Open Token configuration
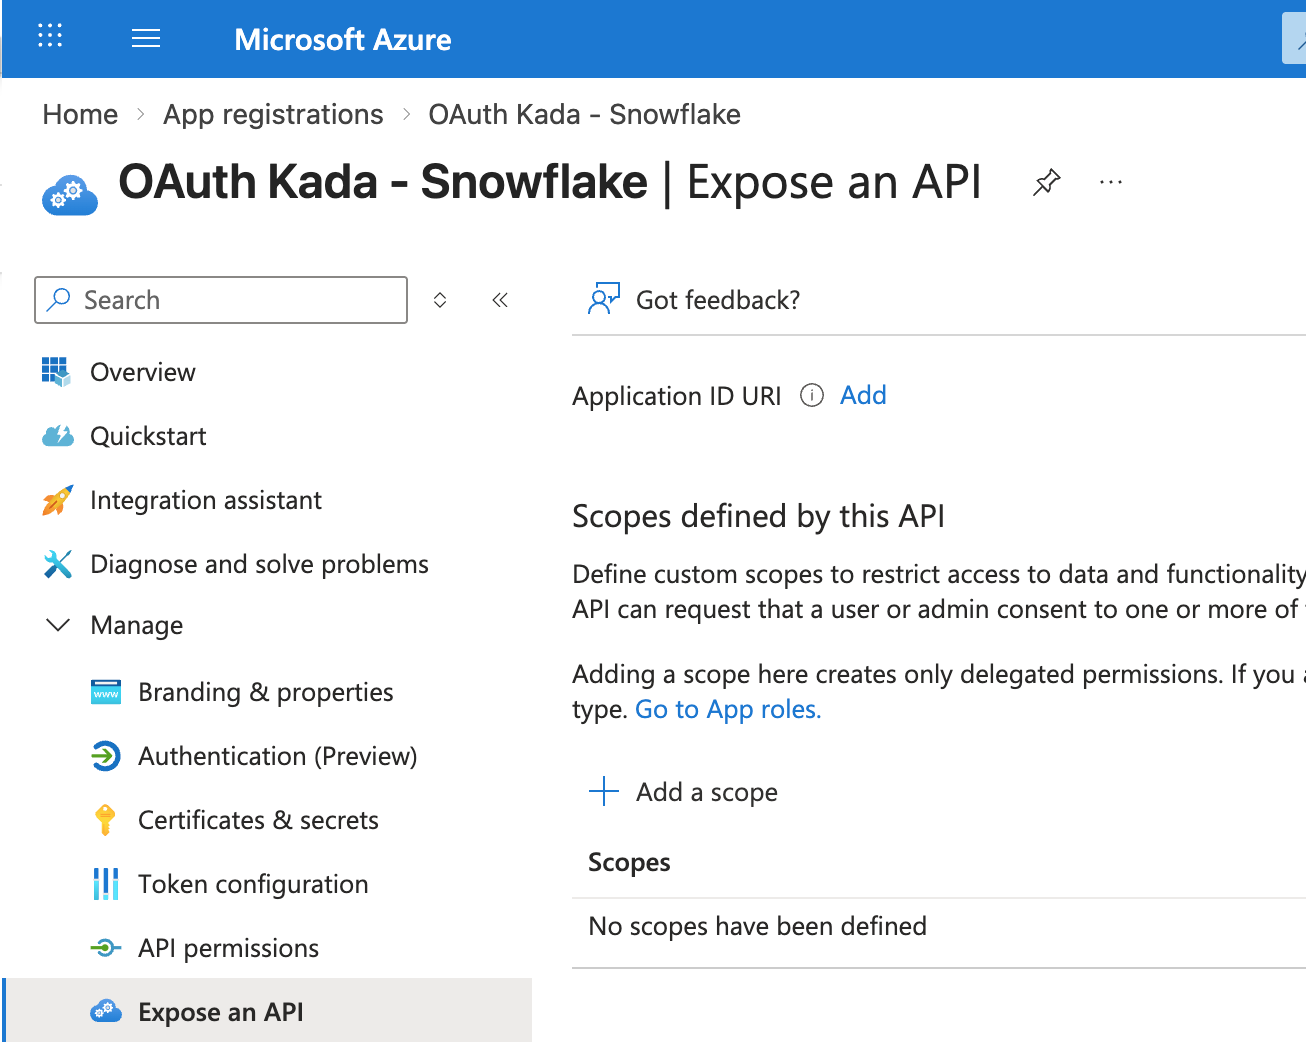This screenshot has width=1306, height=1044. (x=253, y=884)
